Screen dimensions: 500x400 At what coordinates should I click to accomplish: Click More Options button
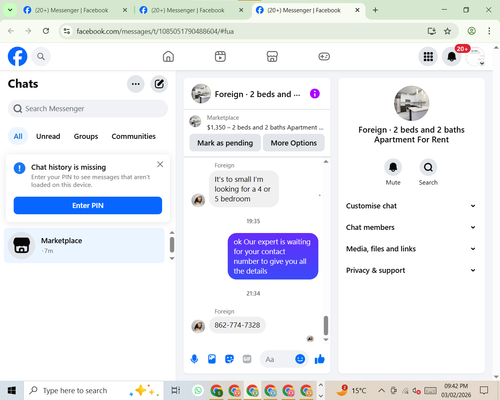[293, 143]
